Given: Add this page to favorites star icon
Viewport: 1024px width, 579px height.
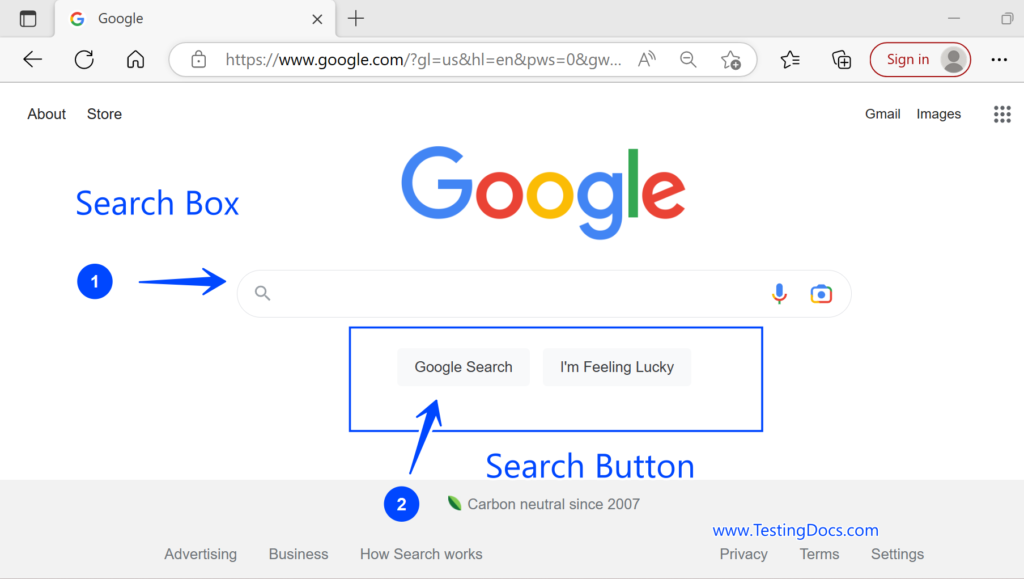Looking at the screenshot, I should click(x=731, y=59).
